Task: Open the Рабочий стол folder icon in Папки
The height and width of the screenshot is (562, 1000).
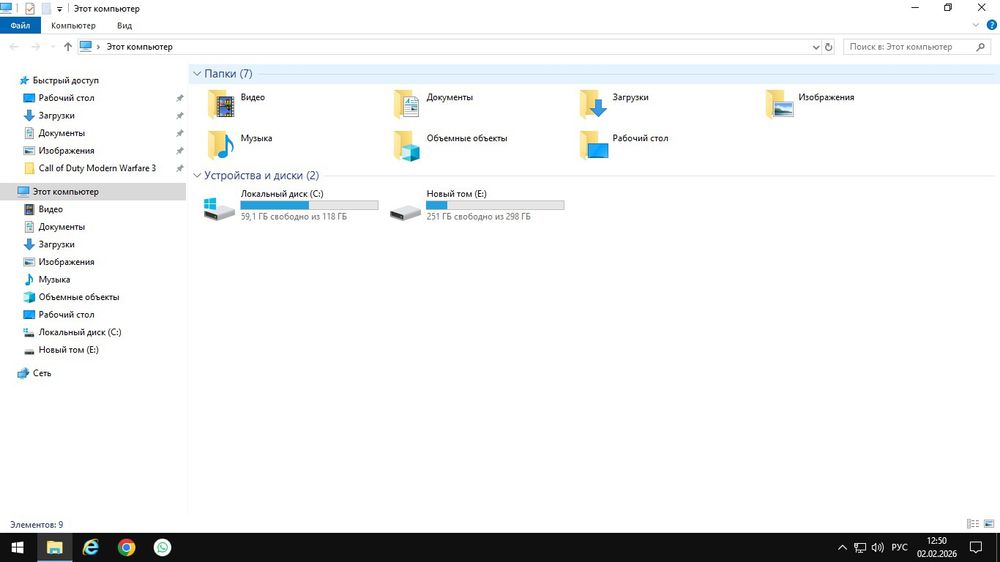Action: tap(593, 145)
